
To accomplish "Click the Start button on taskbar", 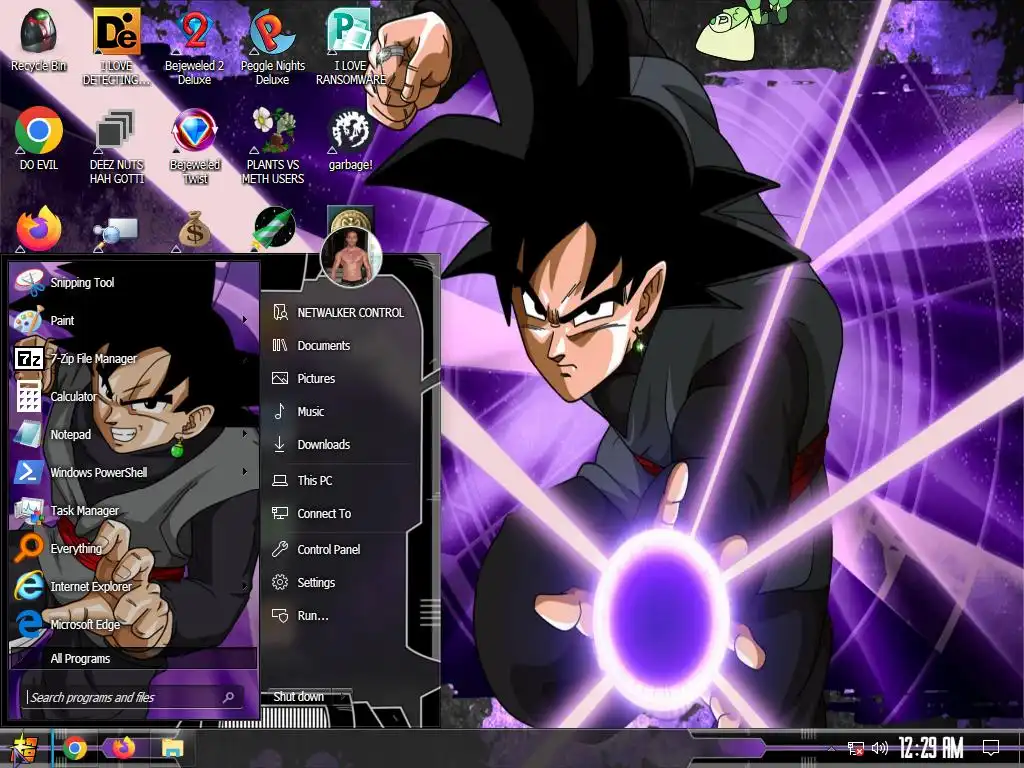I will pyautogui.click(x=25, y=748).
